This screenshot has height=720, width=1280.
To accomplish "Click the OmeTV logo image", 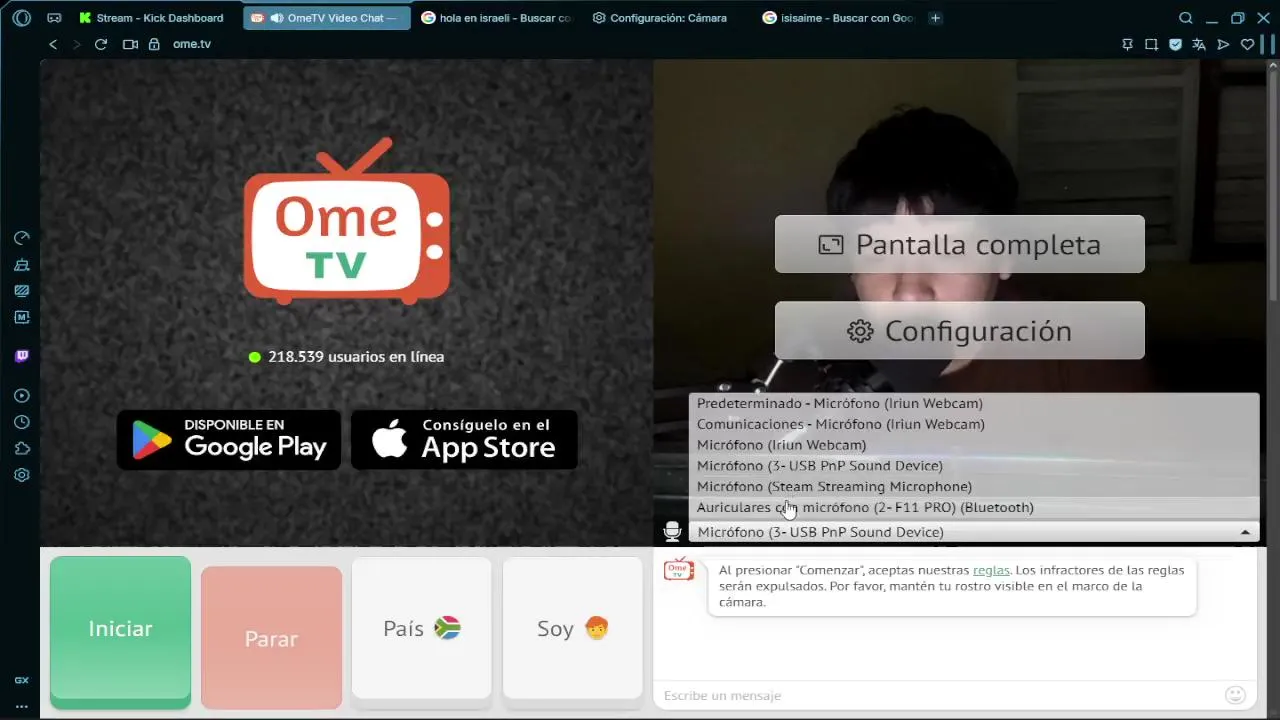I will point(347,221).
